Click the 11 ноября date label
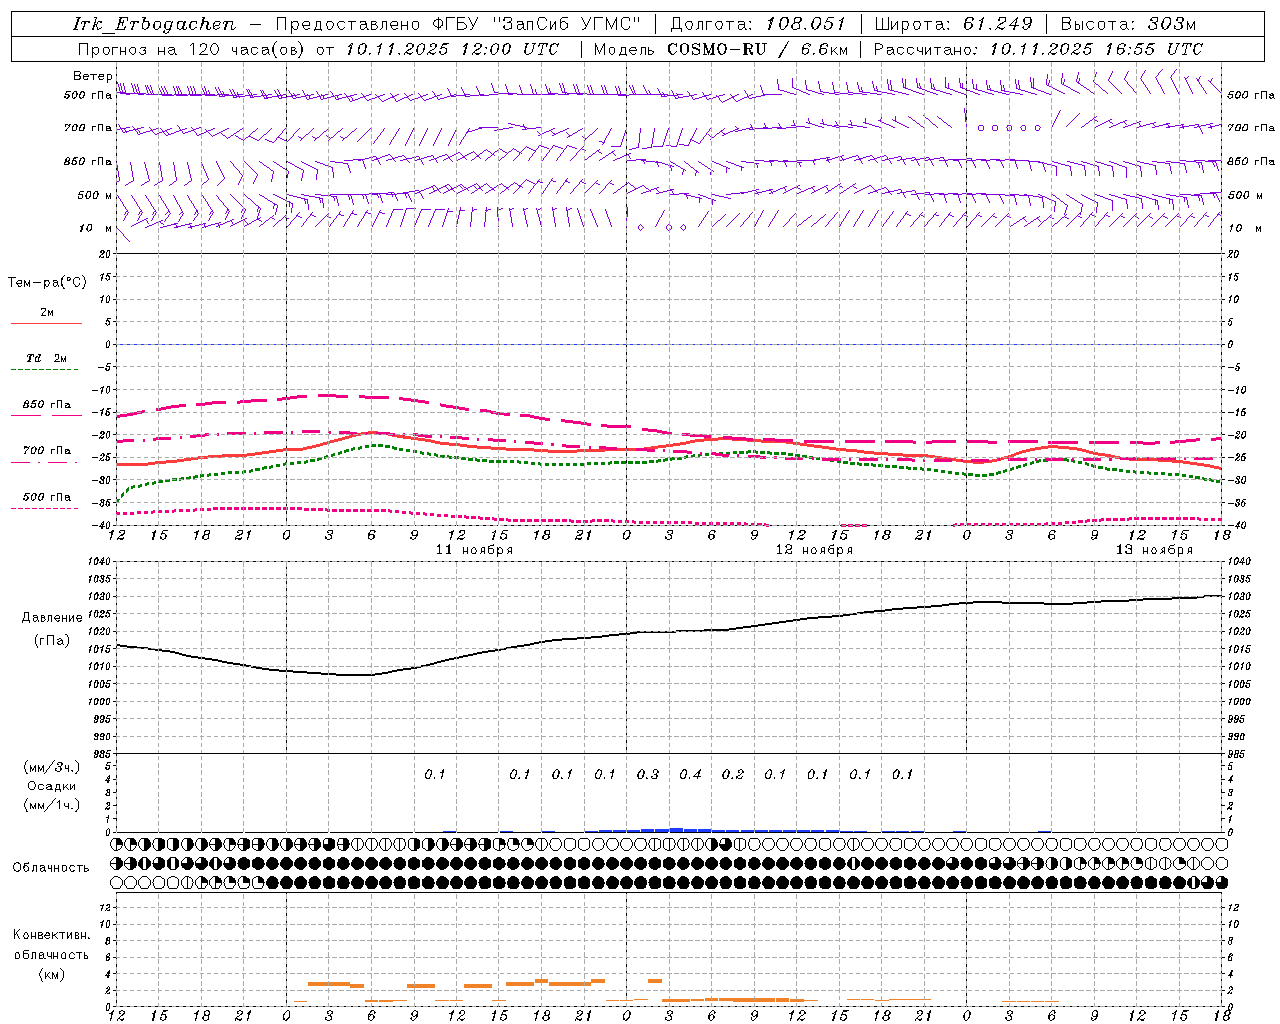Screen dimensions: 1280x1024 pos(474,550)
